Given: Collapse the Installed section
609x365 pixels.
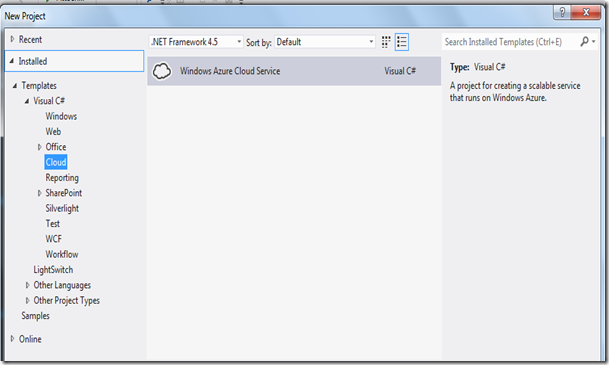Looking at the screenshot, I should click(x=12, y=61).
